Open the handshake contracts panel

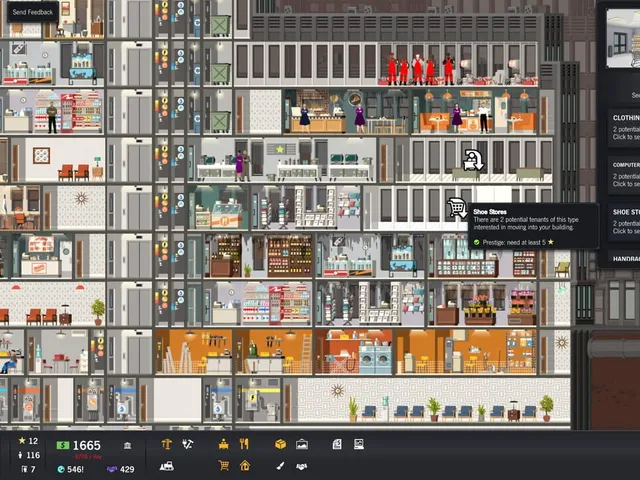pos(302,466)
